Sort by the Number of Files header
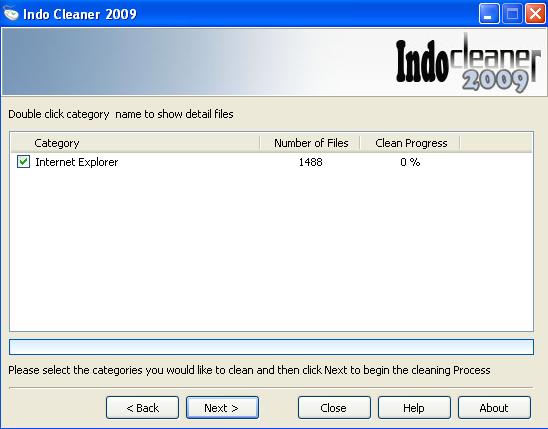 click(x=310, y=143)
